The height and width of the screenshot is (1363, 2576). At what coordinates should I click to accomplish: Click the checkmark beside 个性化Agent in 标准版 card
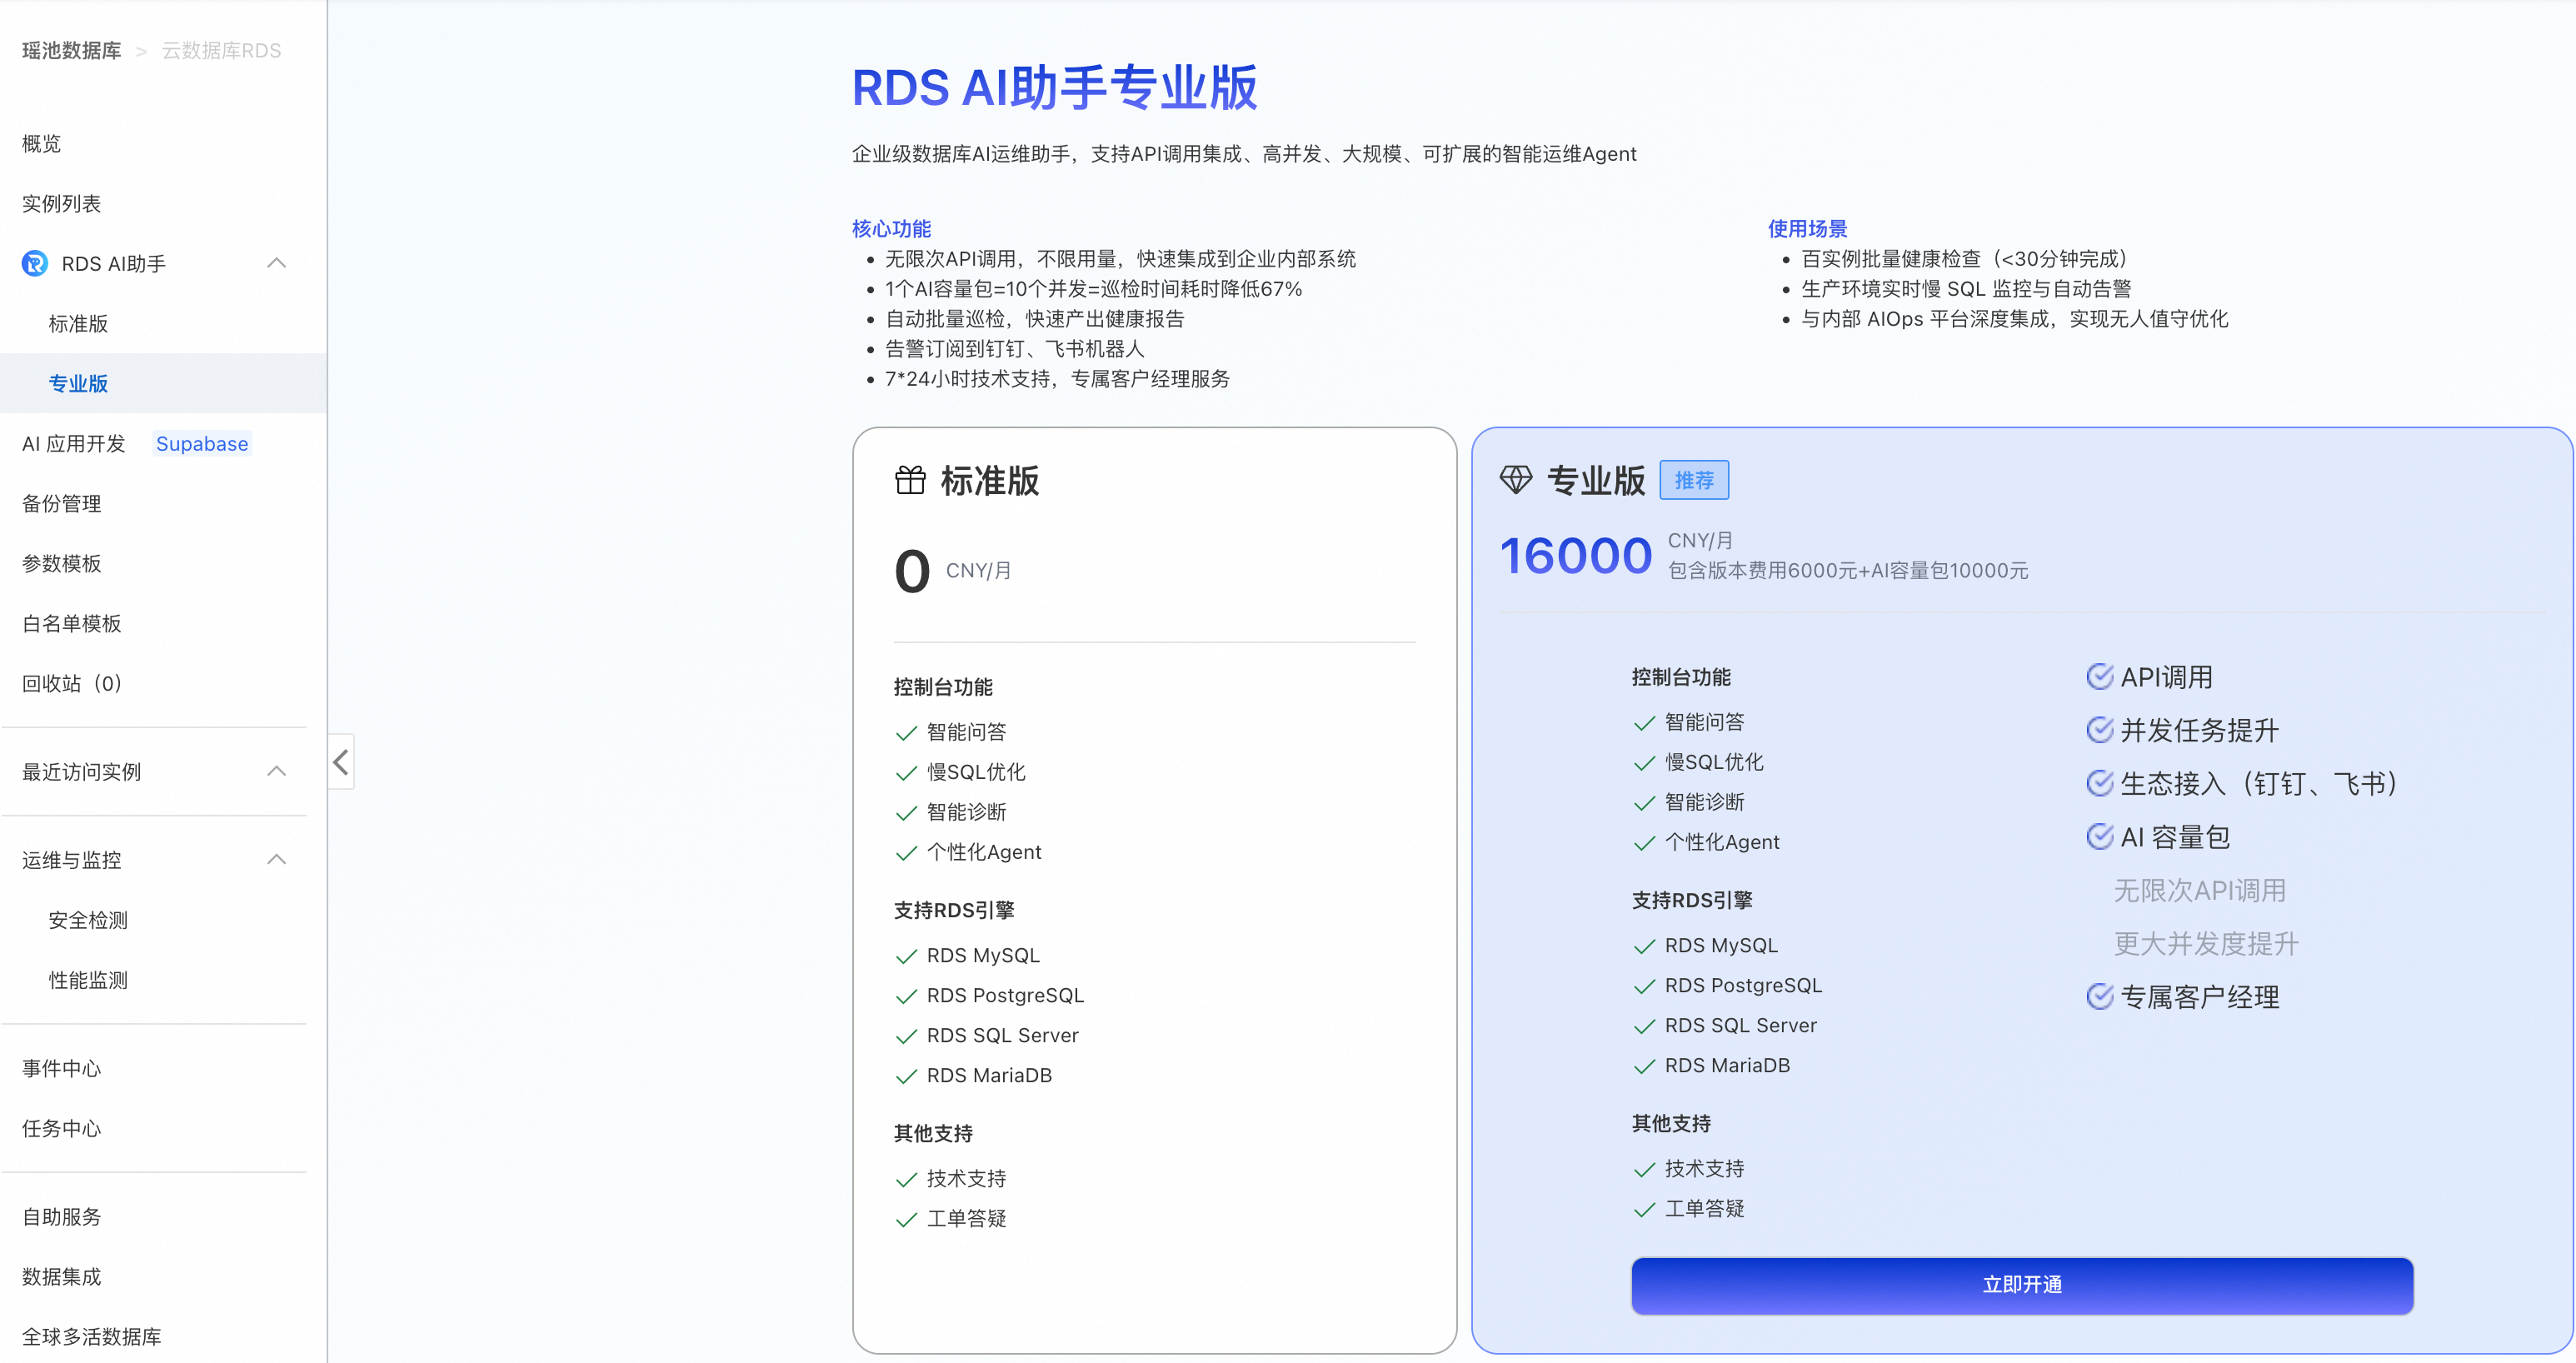coord(906,853)
